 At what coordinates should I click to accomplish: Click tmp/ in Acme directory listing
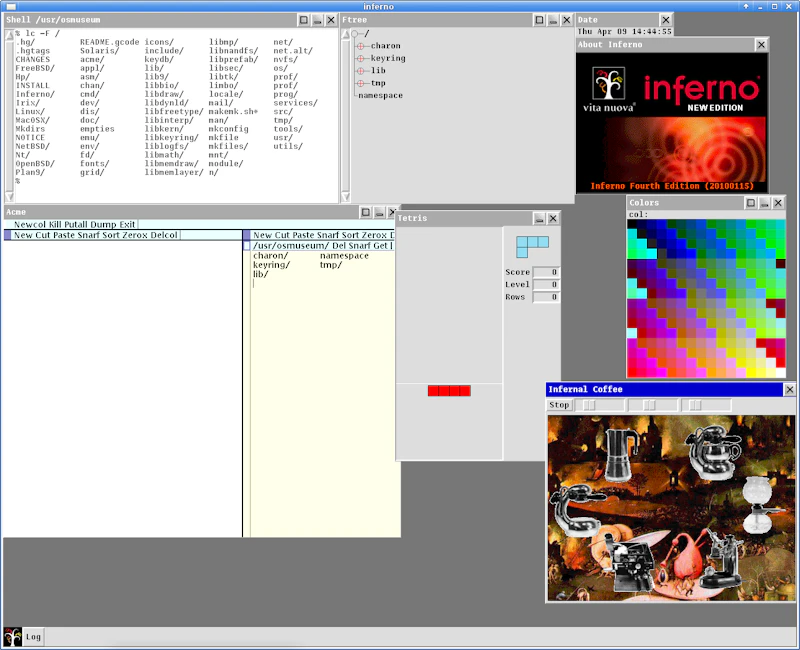click(331, 265)
